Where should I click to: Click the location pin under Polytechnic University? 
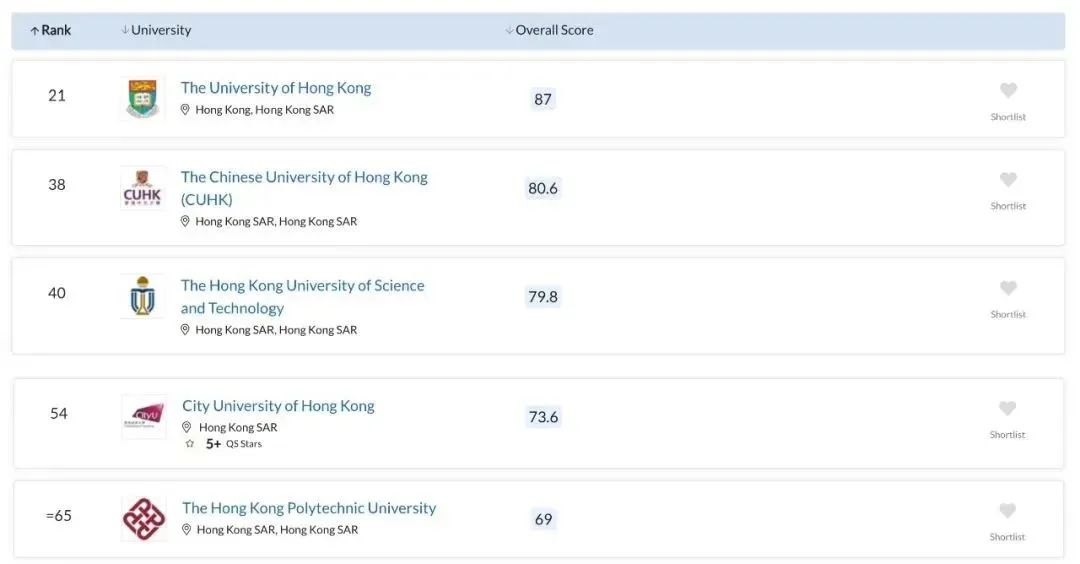(x=186, y=530)
